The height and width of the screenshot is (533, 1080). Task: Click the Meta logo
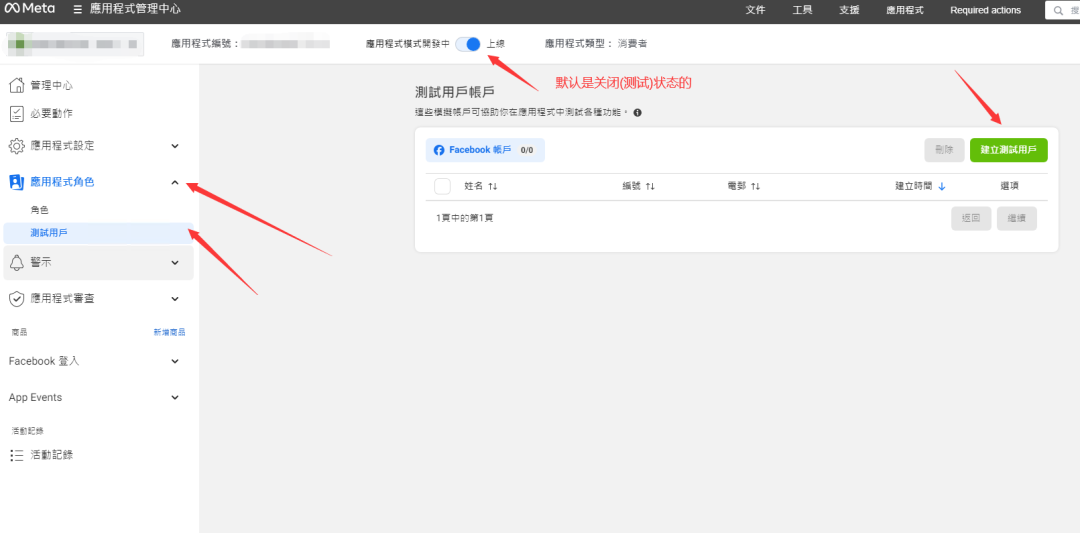[30, 10]
